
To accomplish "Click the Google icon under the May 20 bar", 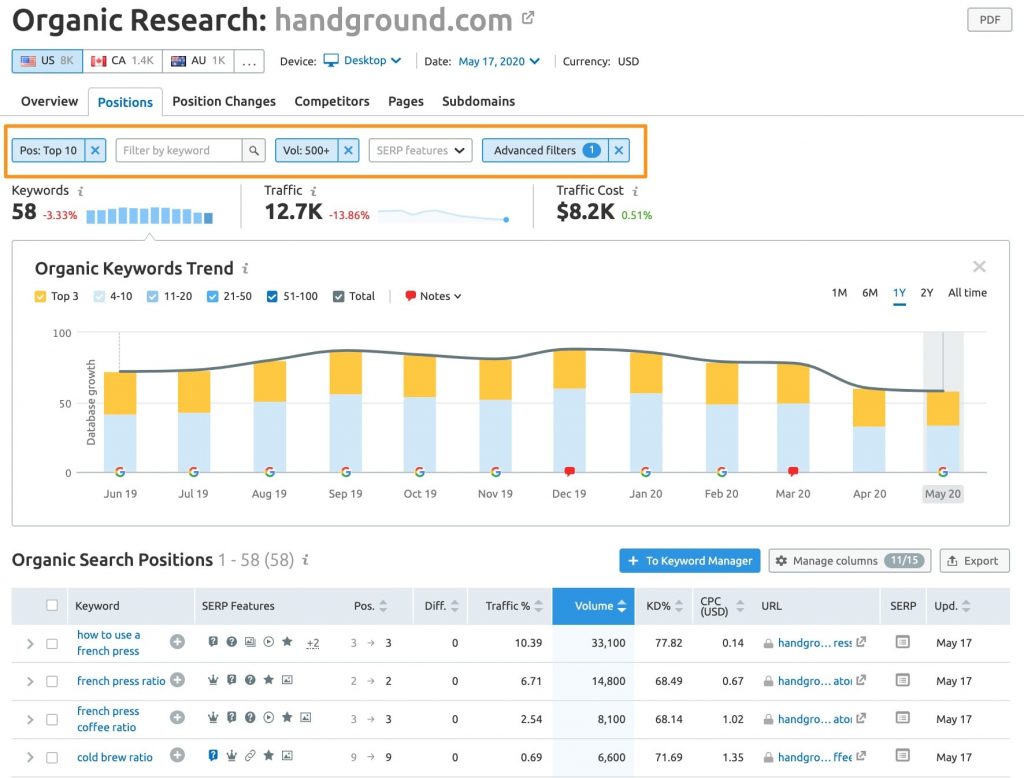I will [x=942, y=470].
